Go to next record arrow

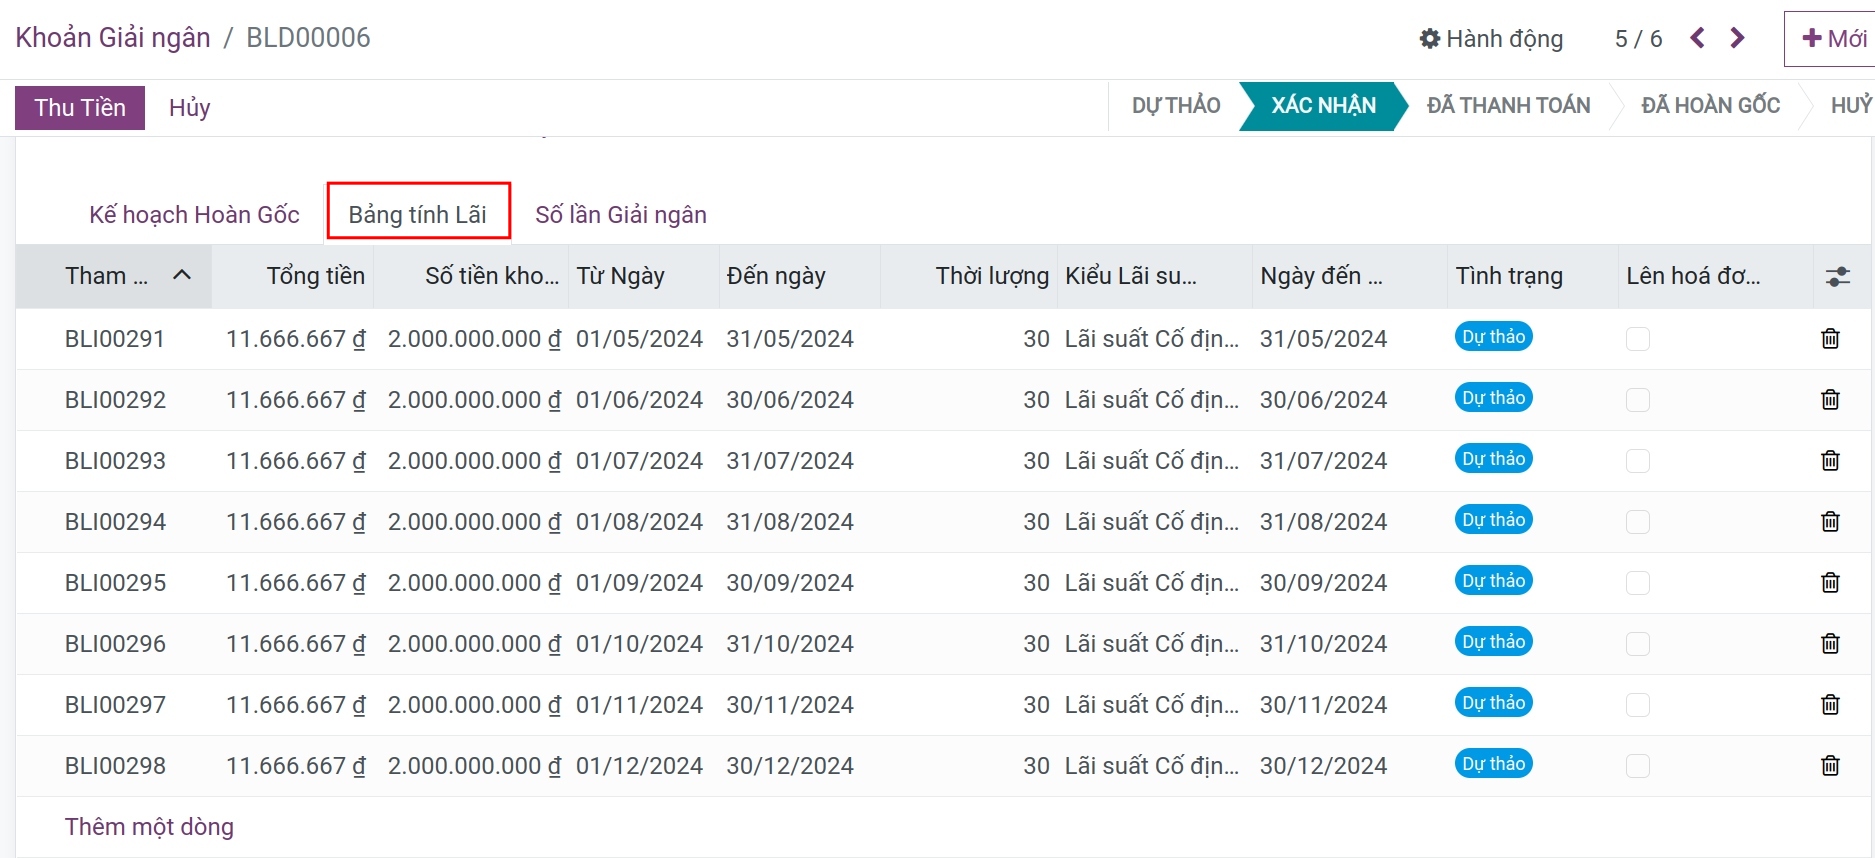pyautogui.click(x=1737, y=38)
